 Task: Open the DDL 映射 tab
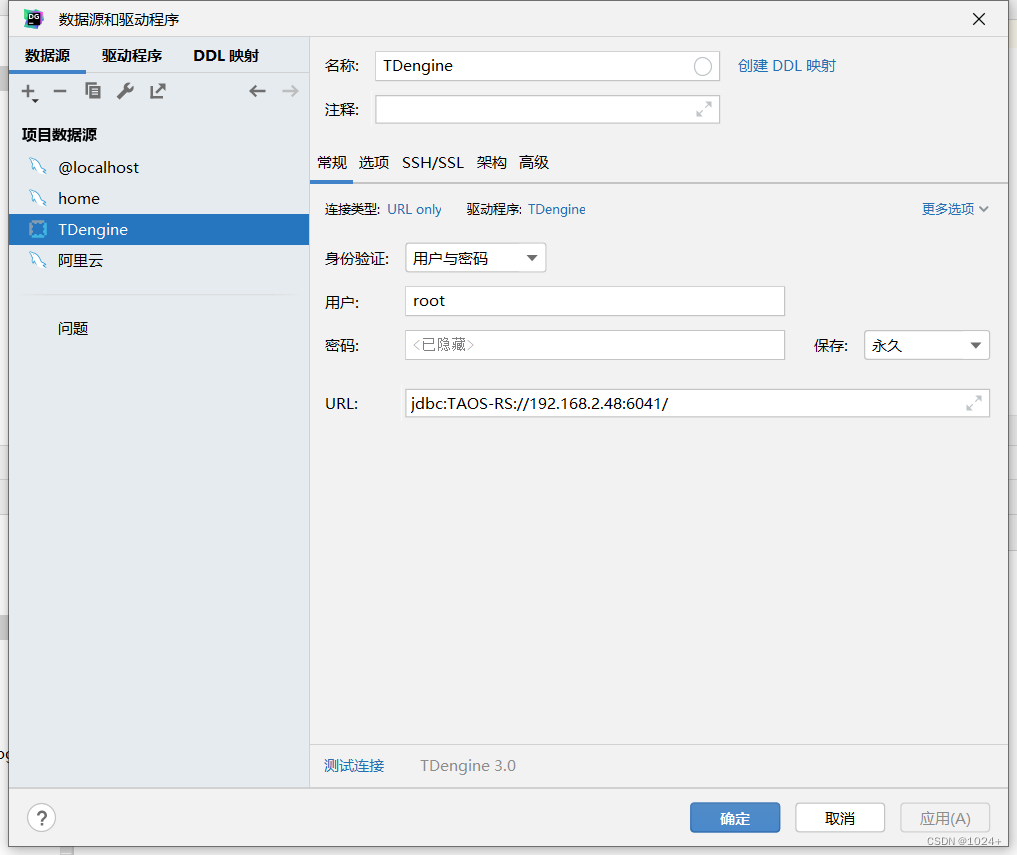tap(226, 56)
